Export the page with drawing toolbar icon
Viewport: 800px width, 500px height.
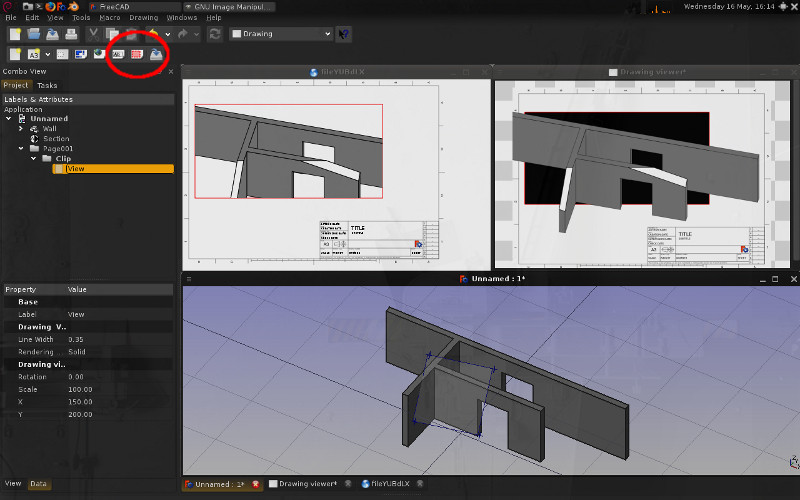[x=156, y=54]
